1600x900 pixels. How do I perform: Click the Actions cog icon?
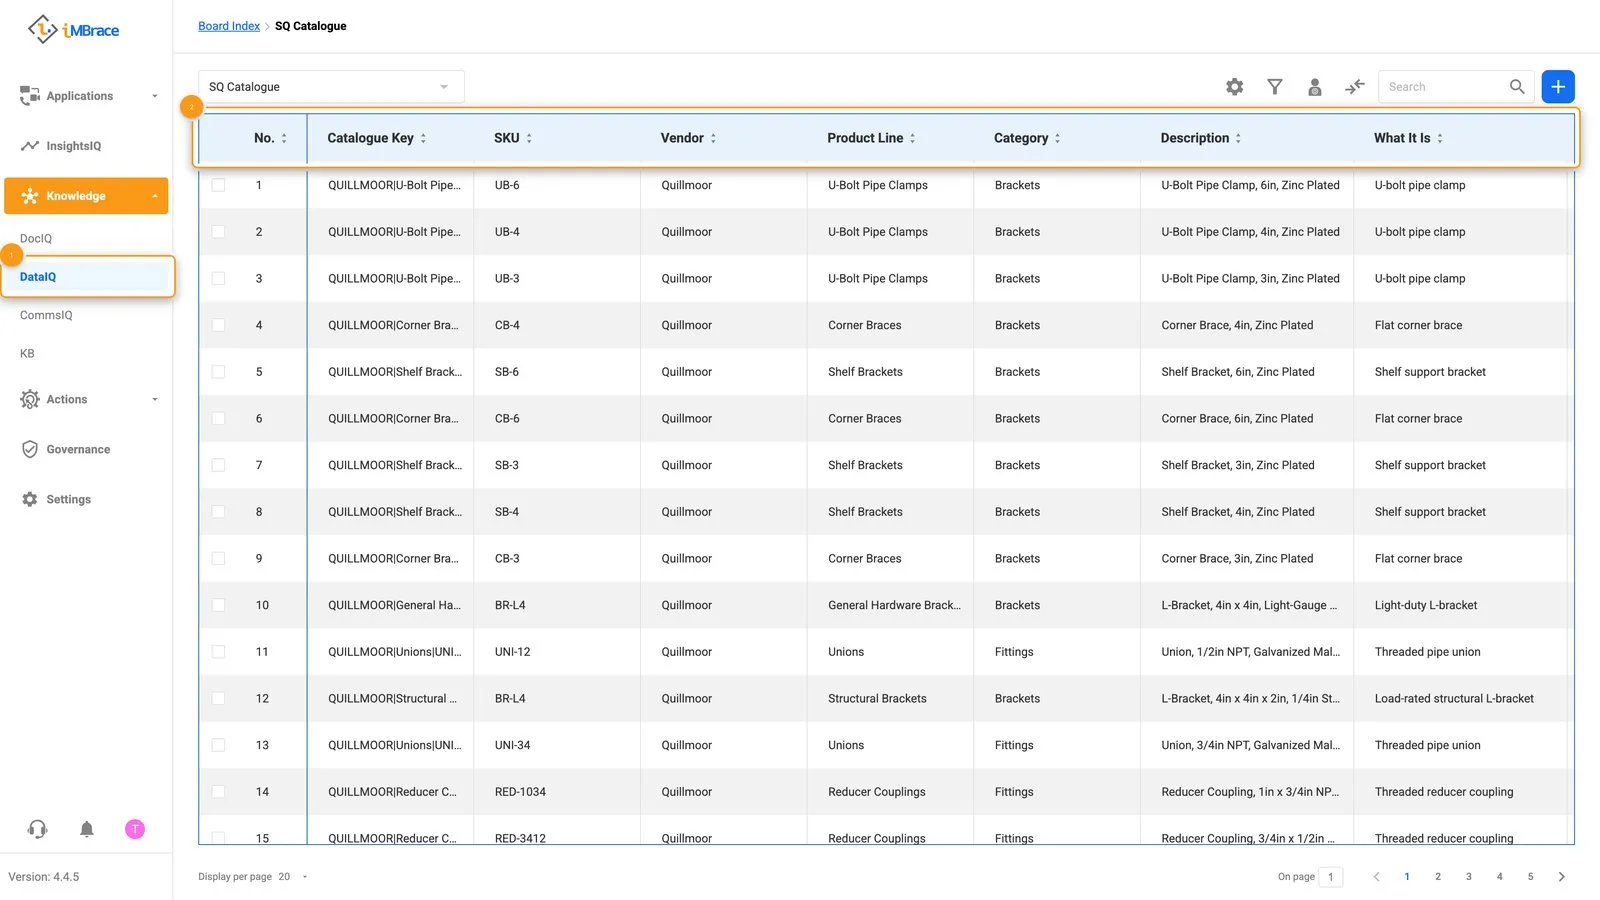[x=30, y=399]
